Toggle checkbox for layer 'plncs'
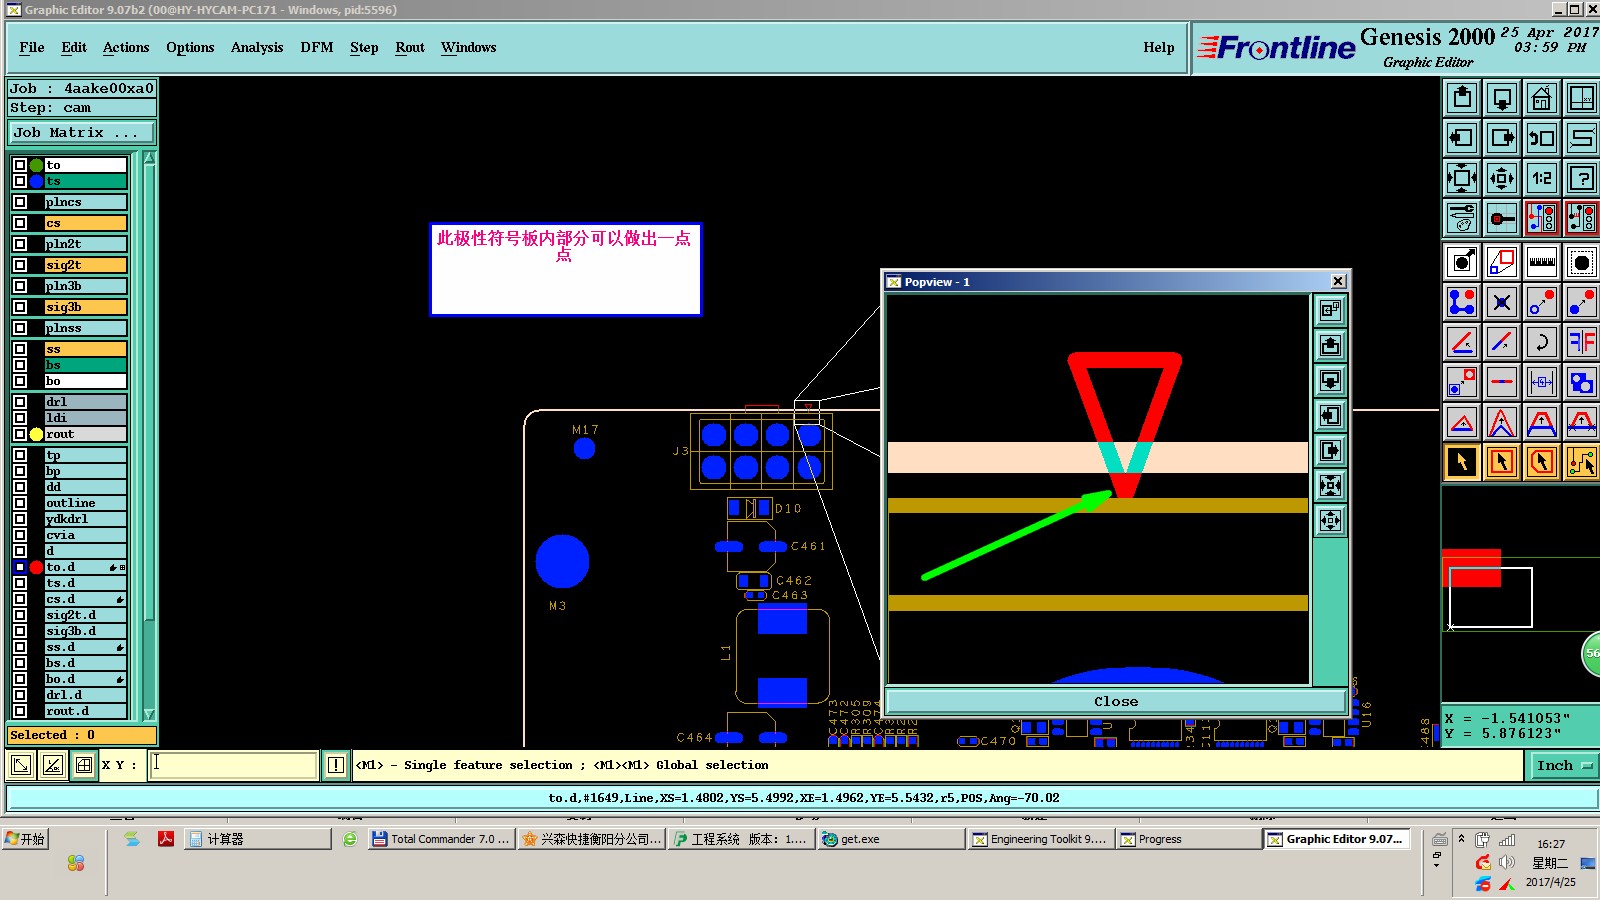The width and height of the screenshot is (1600, 900). pos(20,202)
